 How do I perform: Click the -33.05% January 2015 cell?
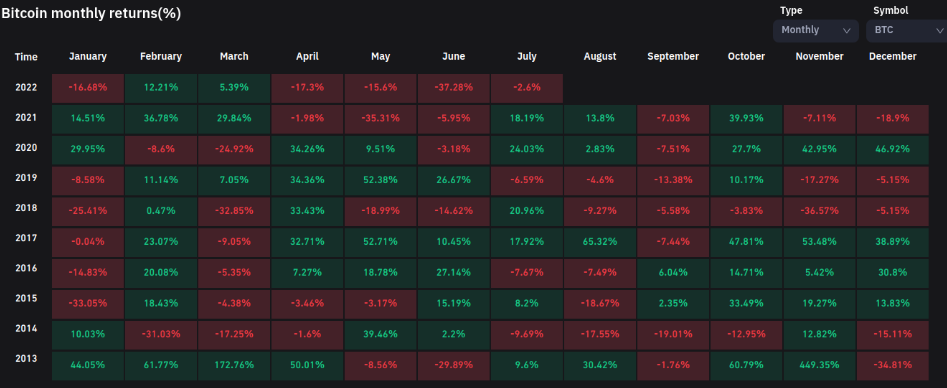pos(88,303)
